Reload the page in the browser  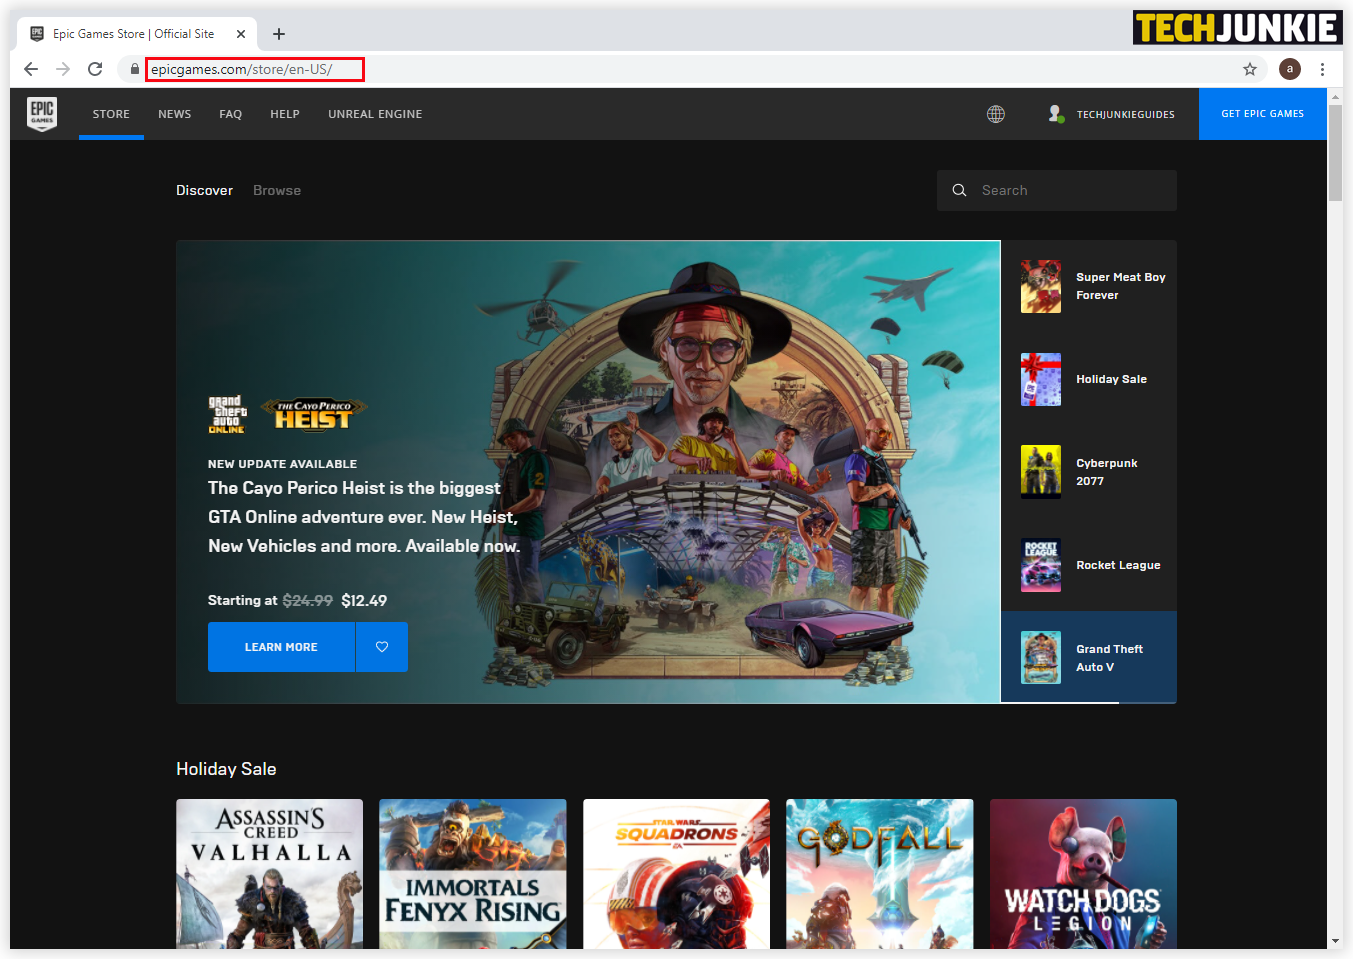pos(95,69)
